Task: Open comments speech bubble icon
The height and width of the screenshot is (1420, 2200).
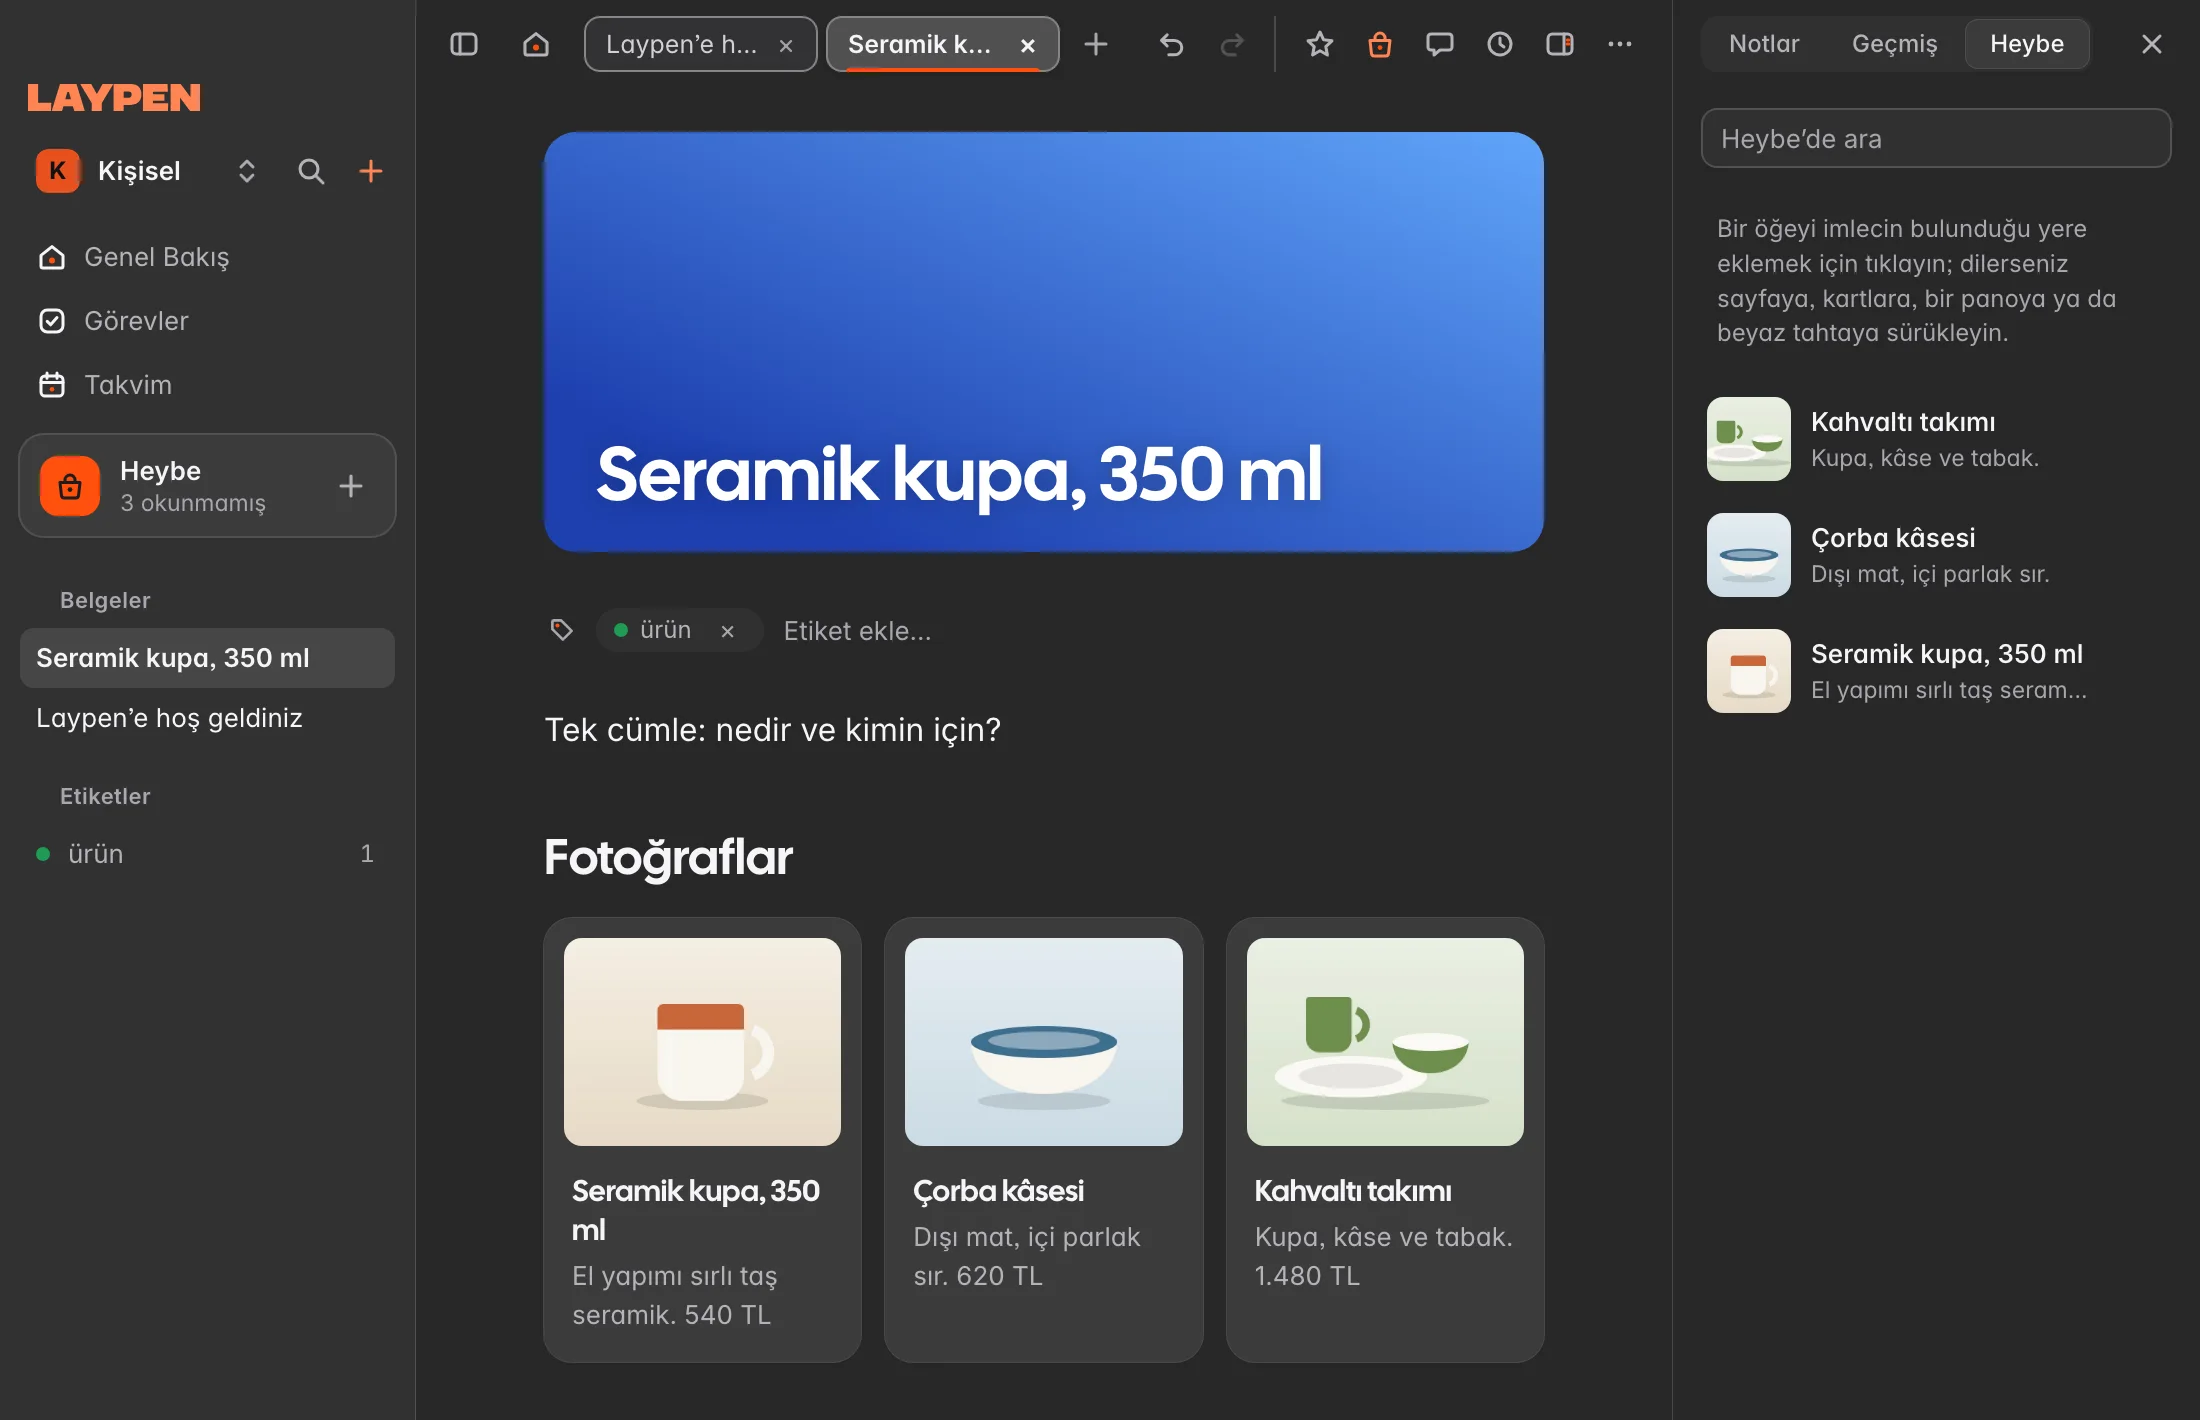Action: click(x=1440, y=44)
